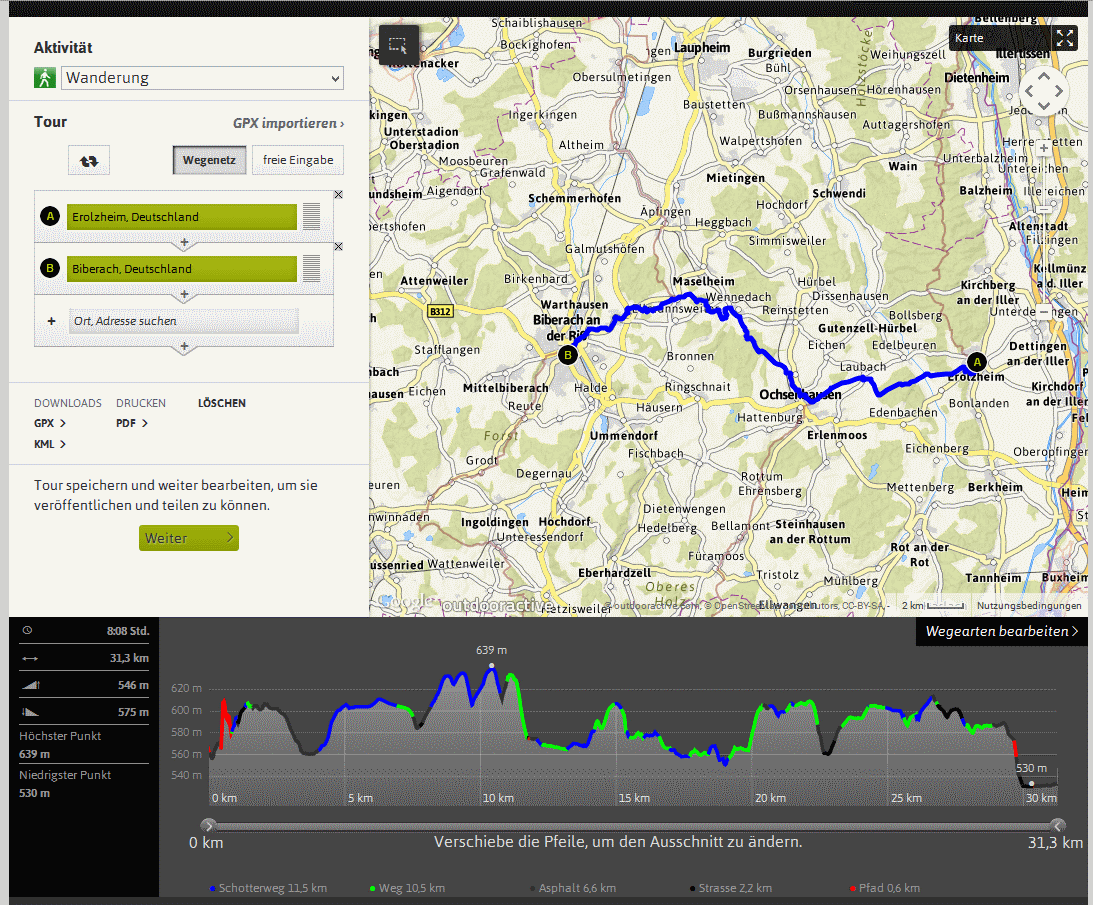
Task: Enable Wegenetz routing mode
Action: click(209, 160)
